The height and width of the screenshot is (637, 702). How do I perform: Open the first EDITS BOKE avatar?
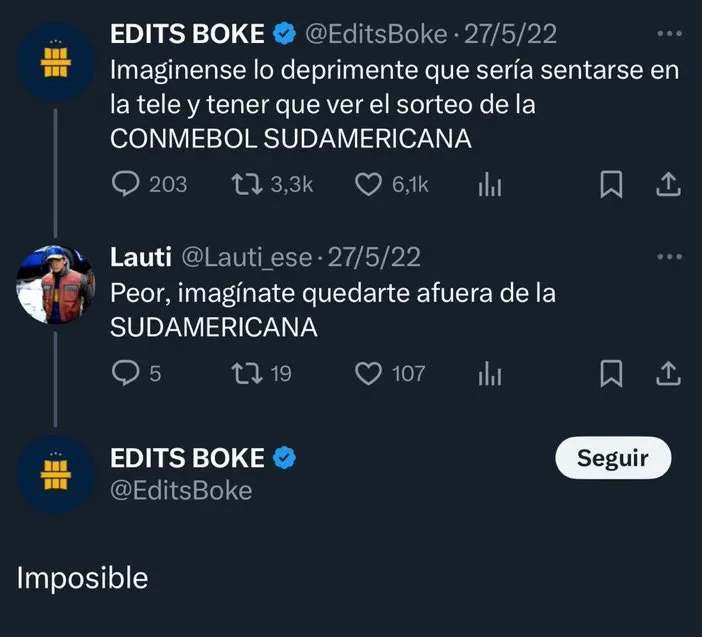pos(57,60)
